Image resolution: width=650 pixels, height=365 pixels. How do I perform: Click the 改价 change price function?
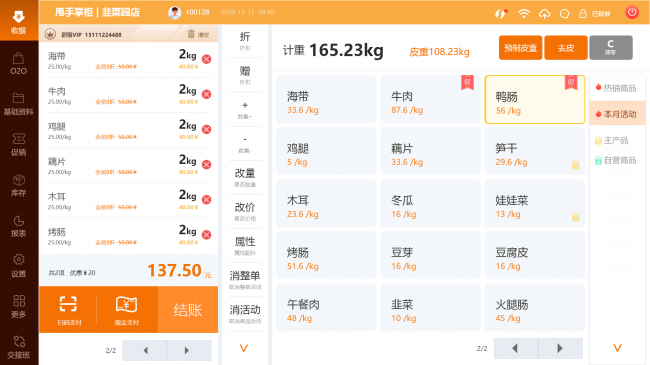pos(245,211)
